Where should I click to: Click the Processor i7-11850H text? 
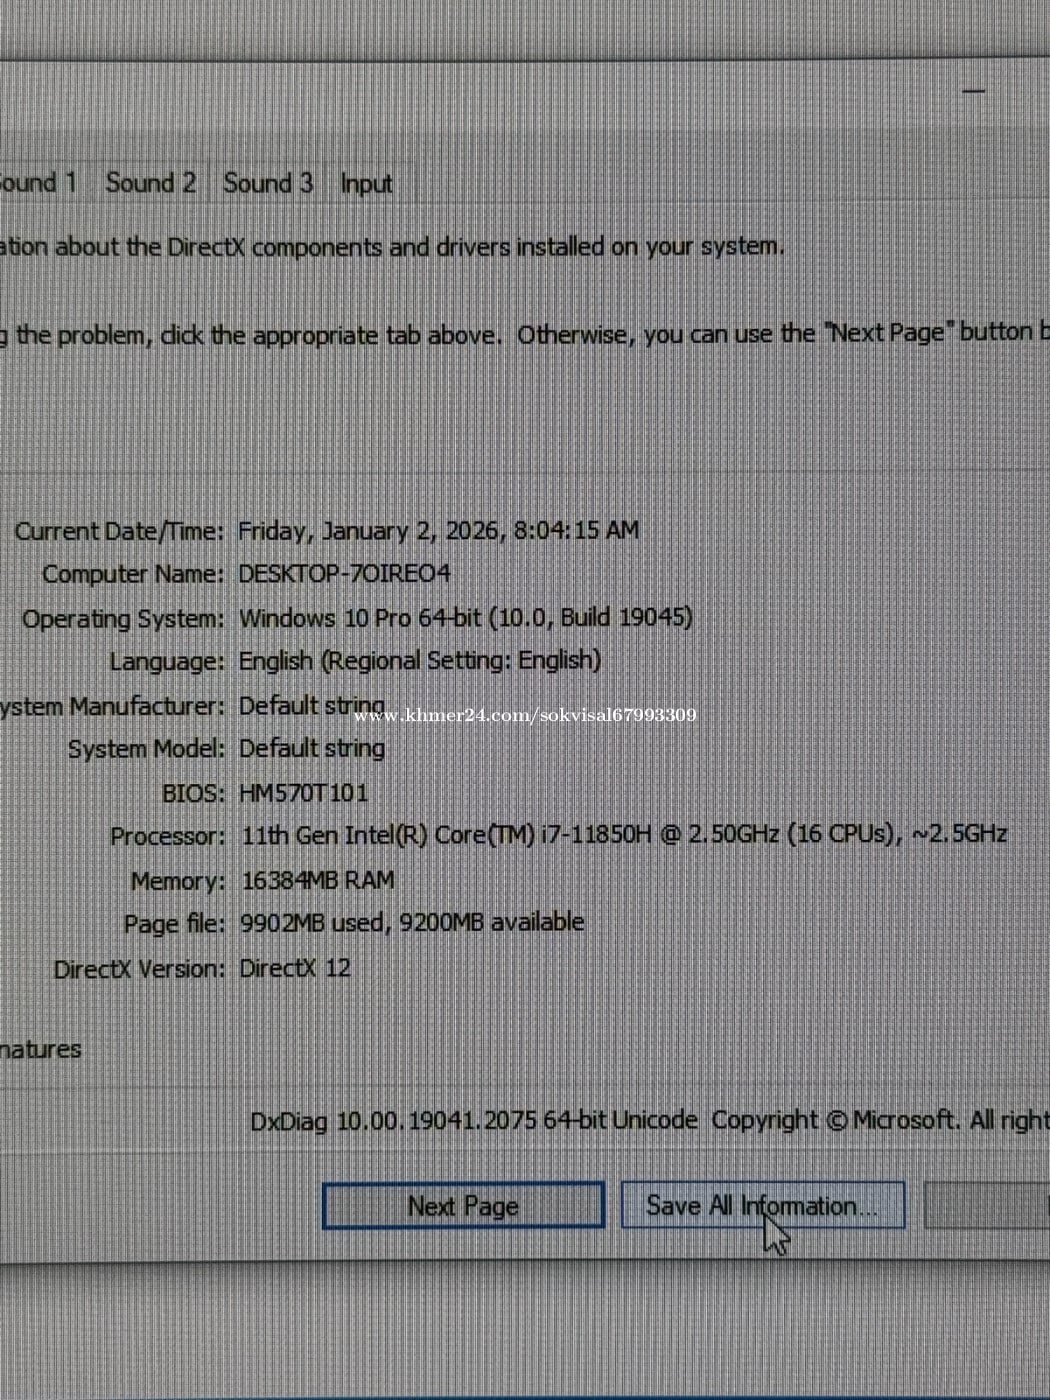[623, 835]
